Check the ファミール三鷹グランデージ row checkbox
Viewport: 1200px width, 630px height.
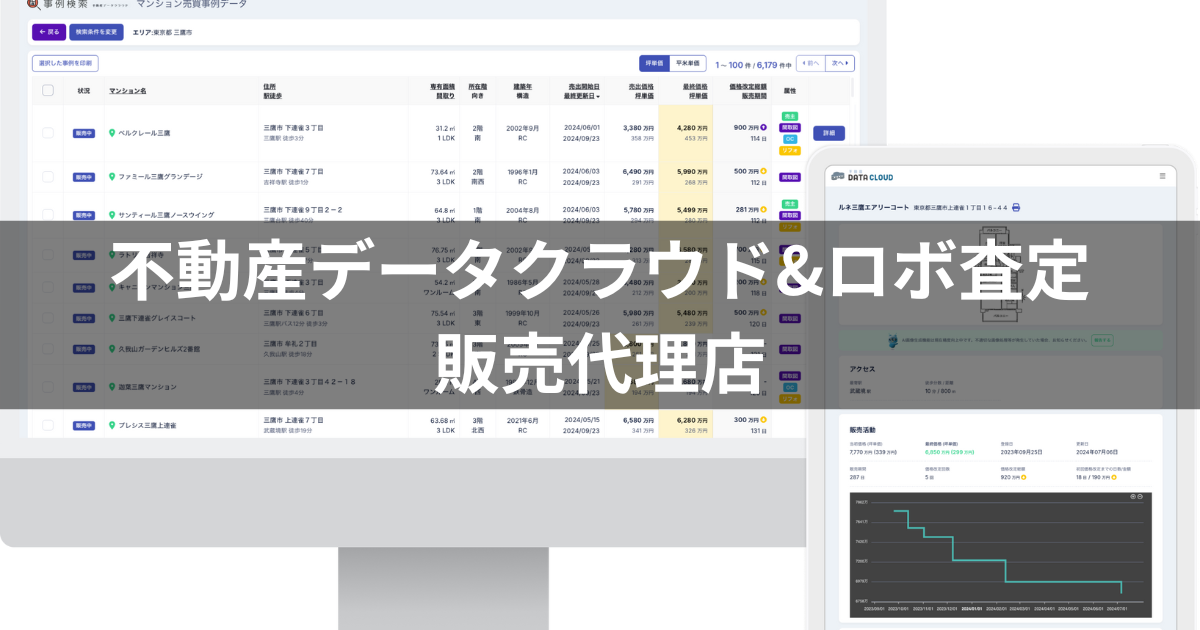(48, 176)
